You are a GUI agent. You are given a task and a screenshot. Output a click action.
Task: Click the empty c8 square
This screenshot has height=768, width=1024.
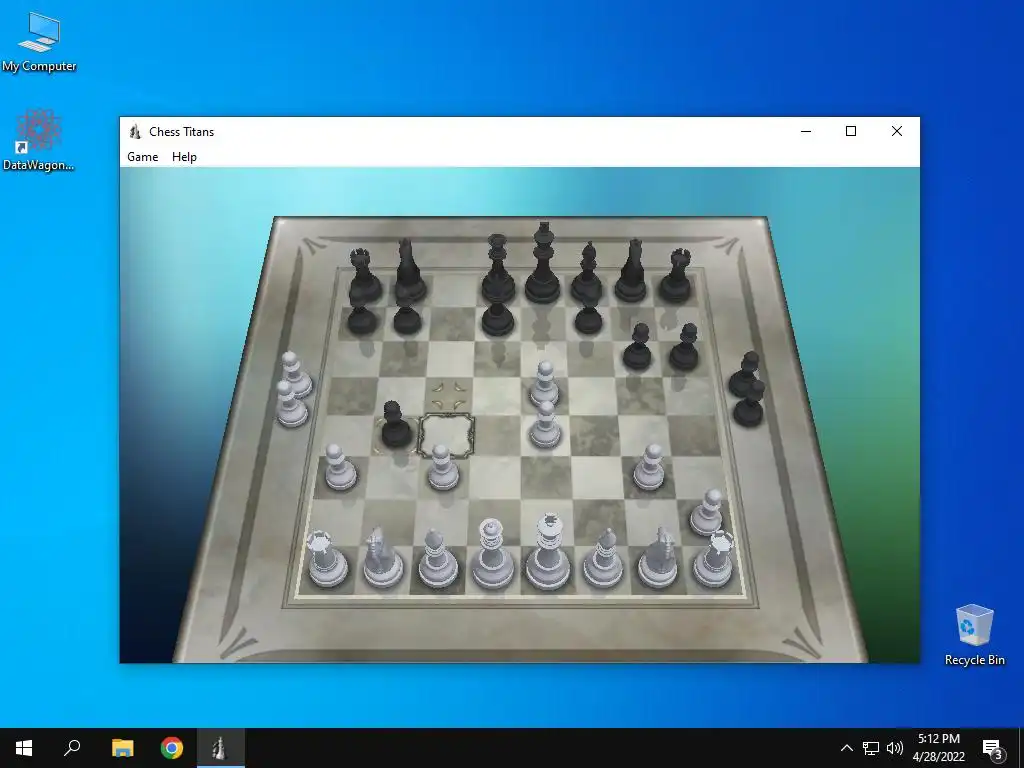(x=453, y=291)
